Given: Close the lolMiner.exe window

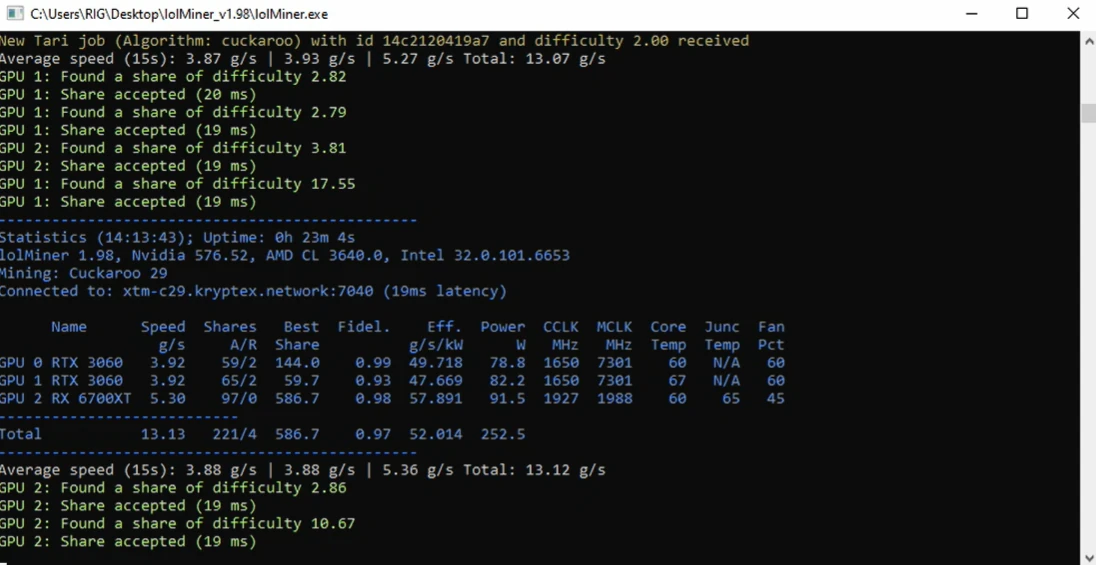Looking at the screenshot, I should pos(1072,14).
